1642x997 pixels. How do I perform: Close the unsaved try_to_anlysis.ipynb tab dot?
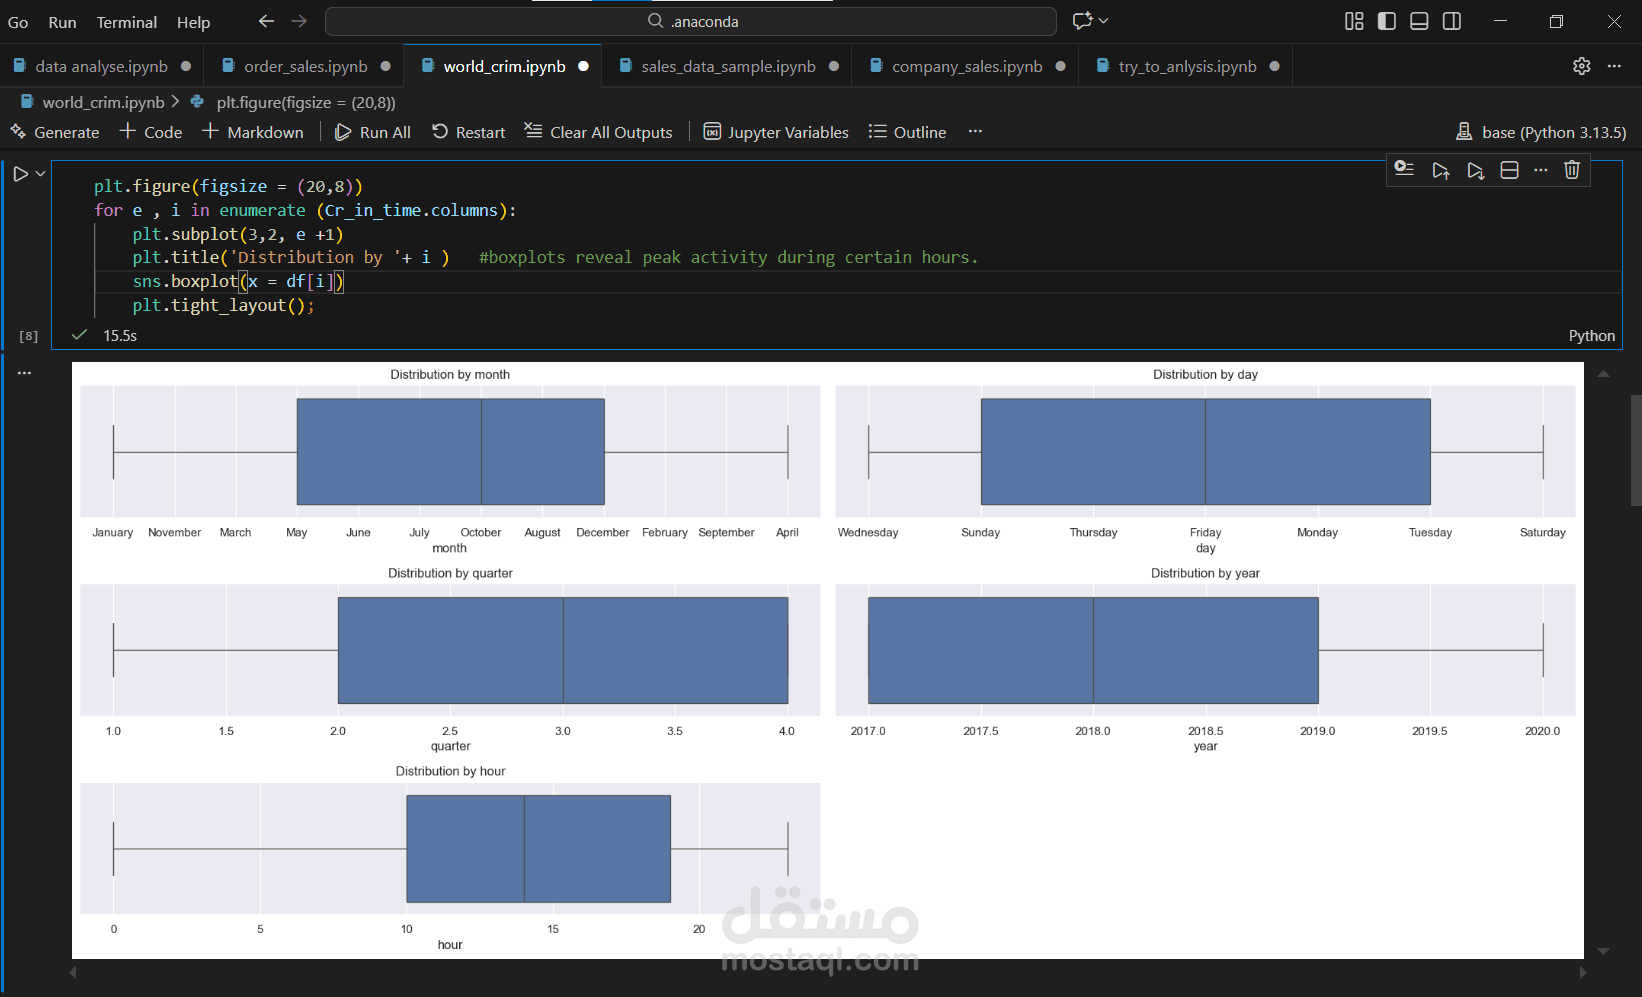click(1274, 66)
